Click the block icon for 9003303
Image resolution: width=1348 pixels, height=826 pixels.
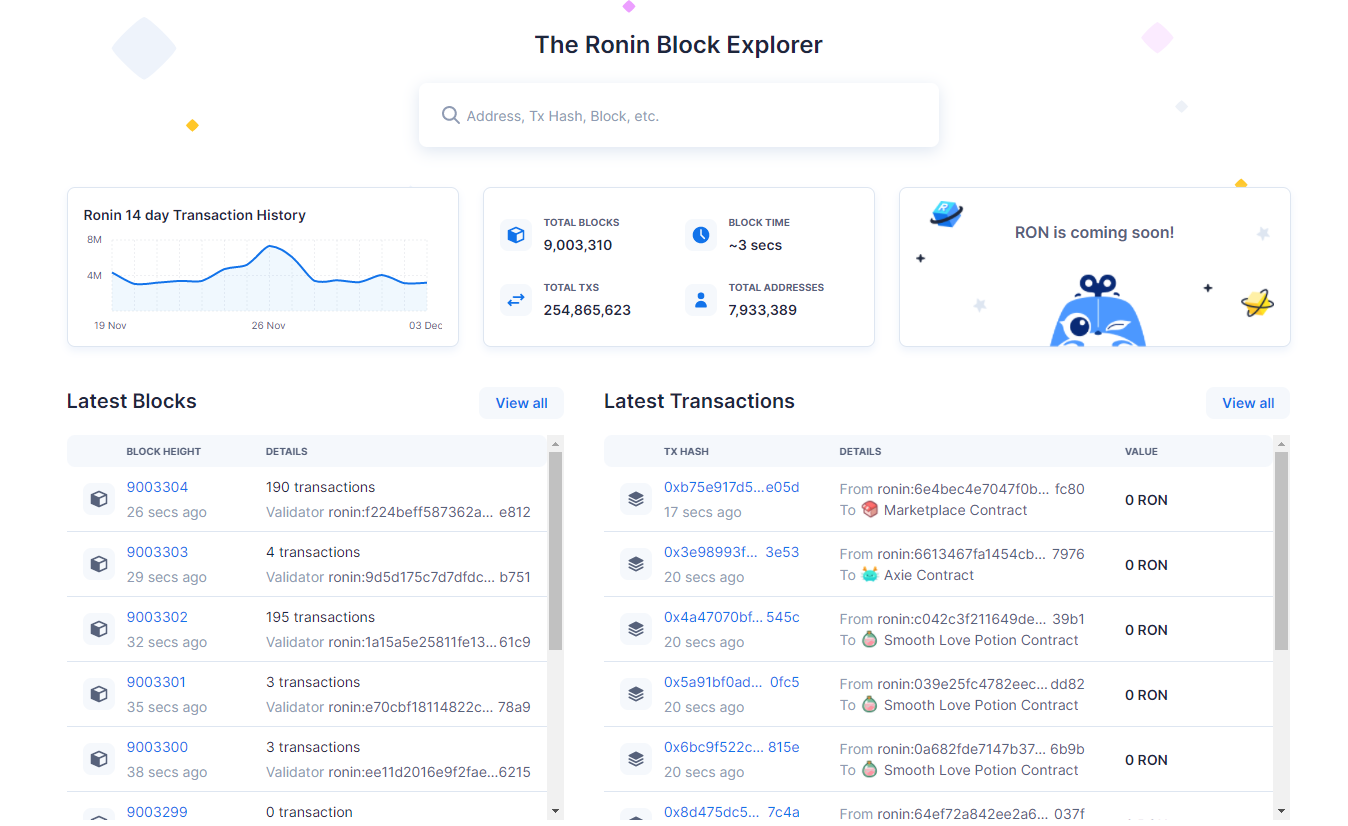[99, 564]
